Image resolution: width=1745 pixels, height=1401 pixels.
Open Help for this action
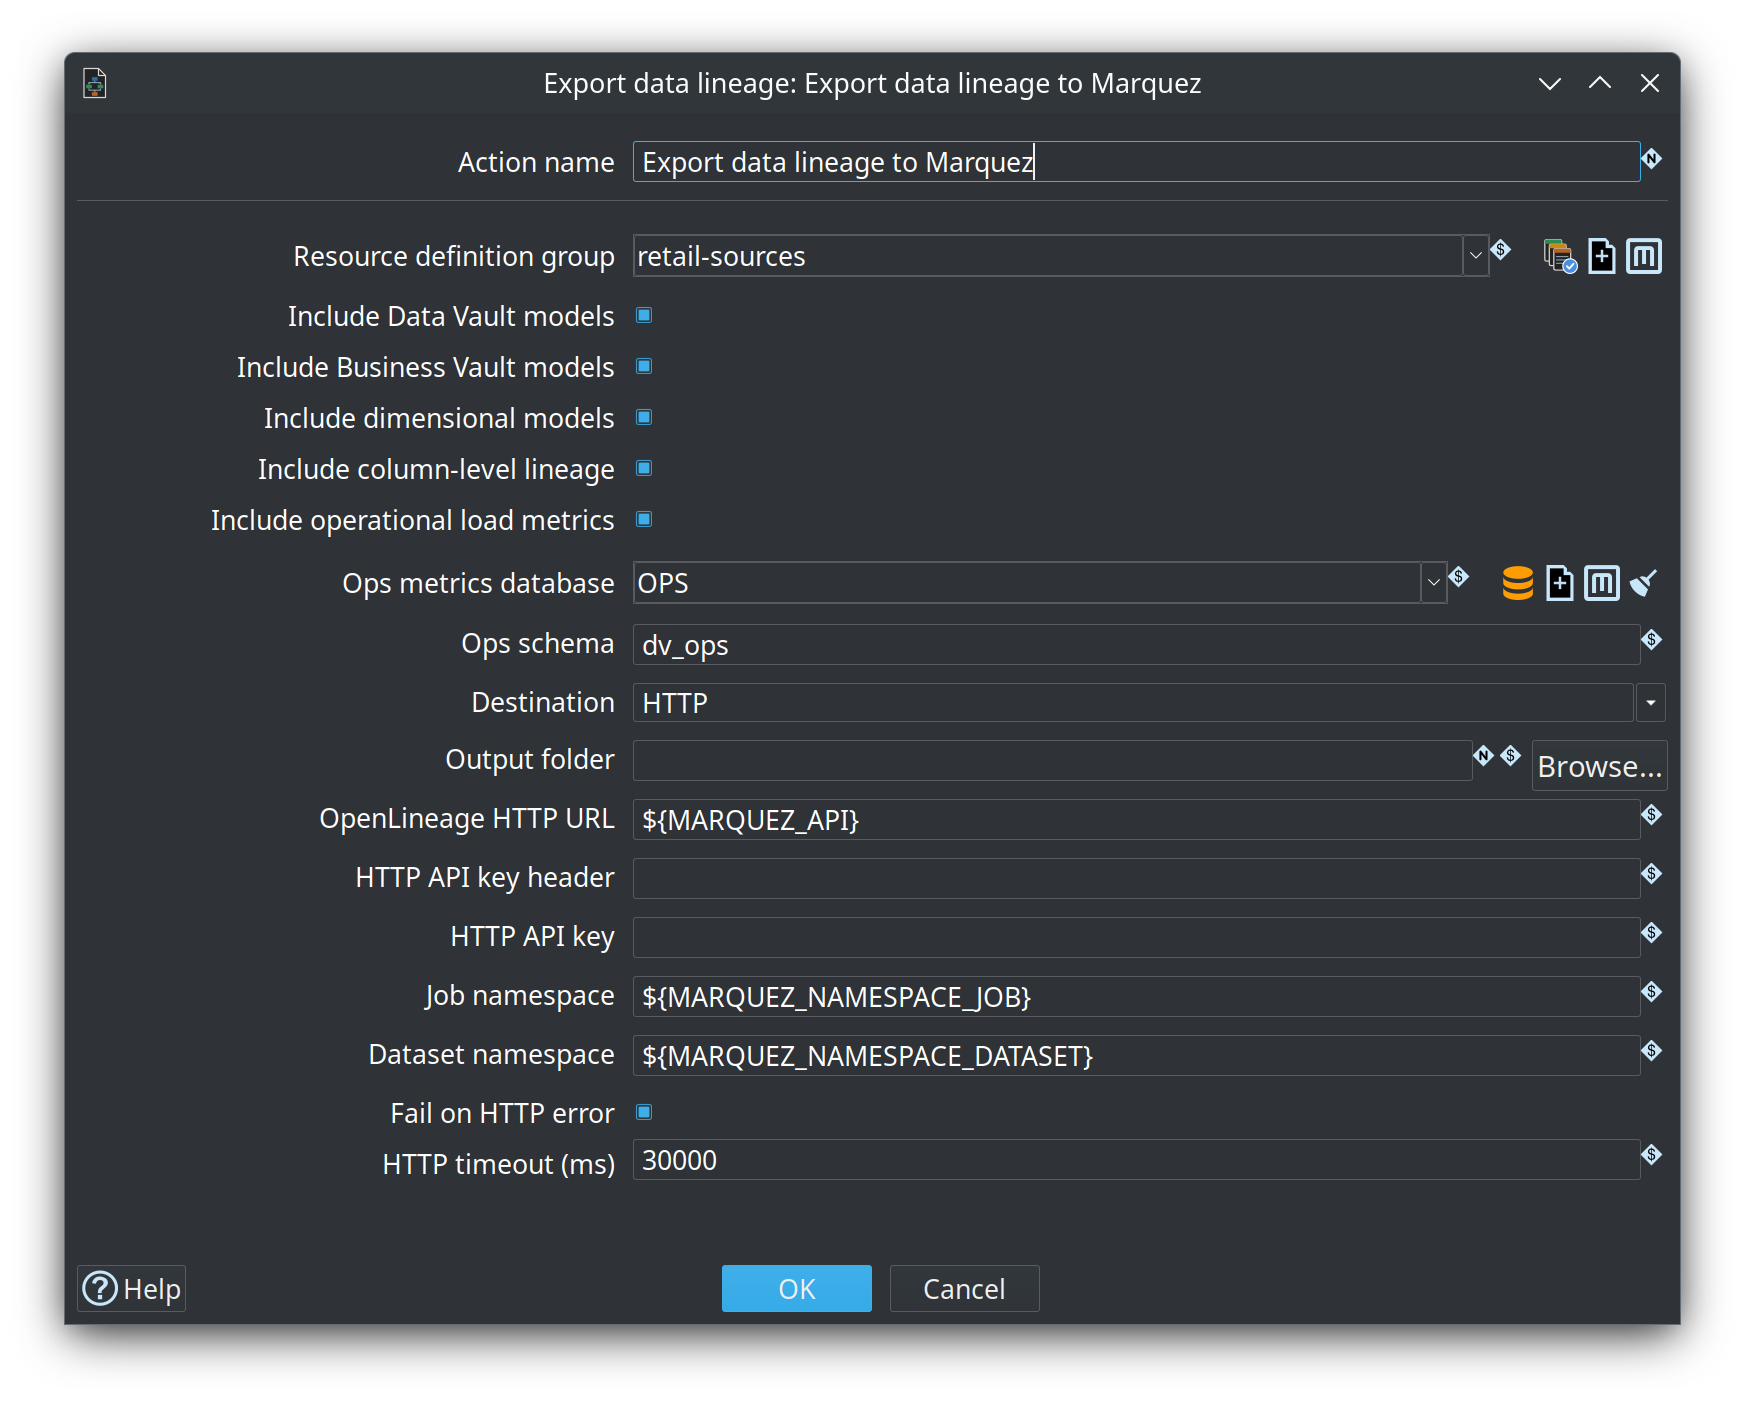[131, 1288]
